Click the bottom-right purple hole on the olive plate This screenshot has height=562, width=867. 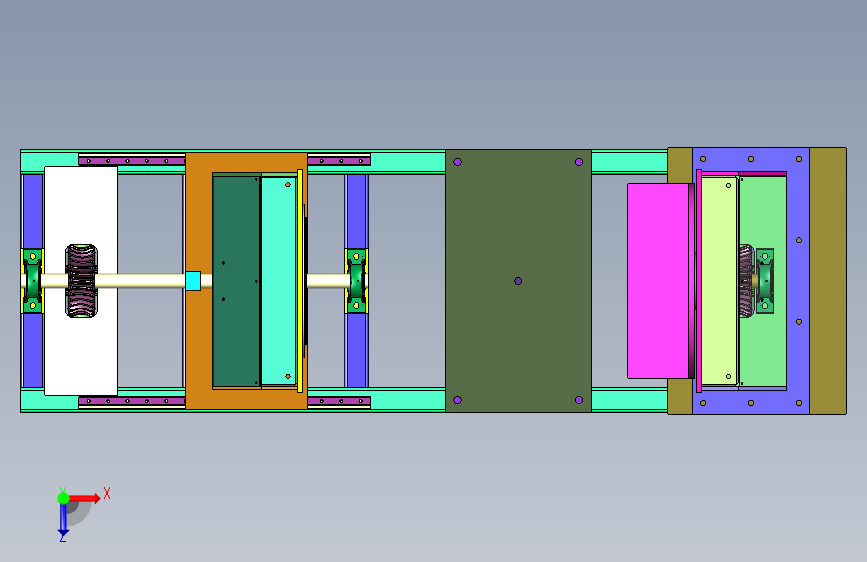coord(579,400)
